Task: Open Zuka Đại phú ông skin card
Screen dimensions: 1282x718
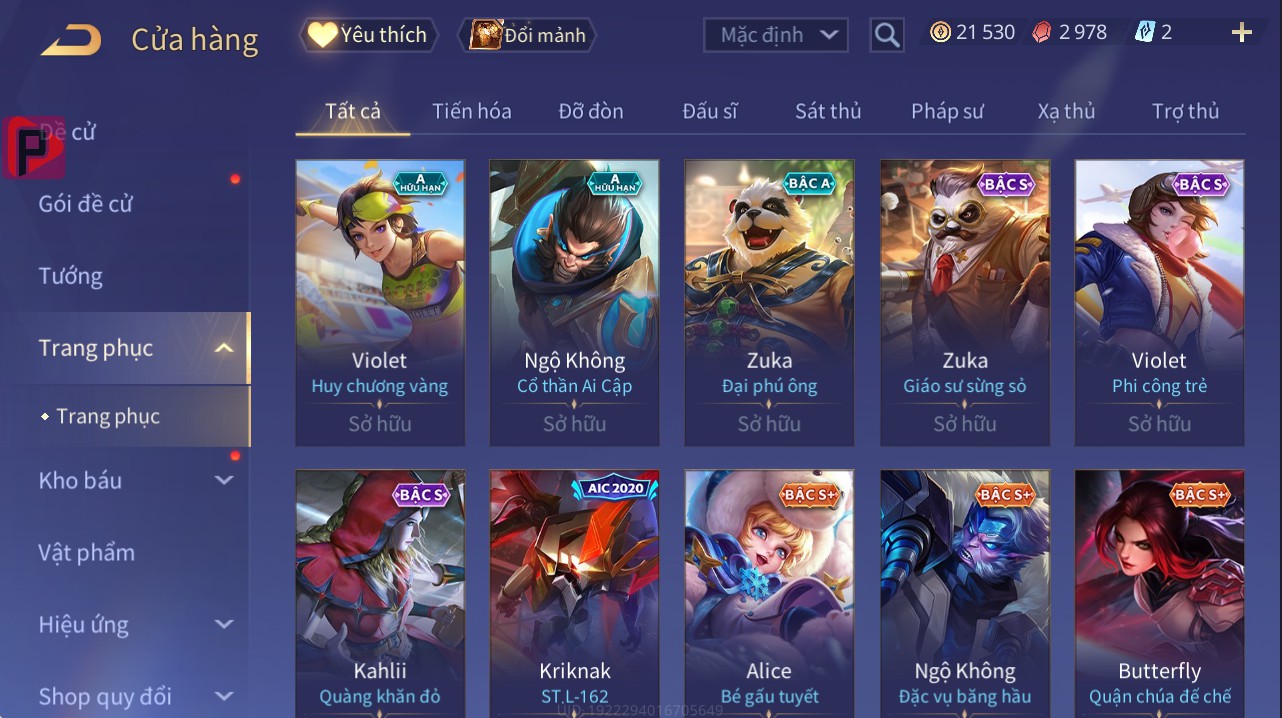Action: [x=769, y=303]
